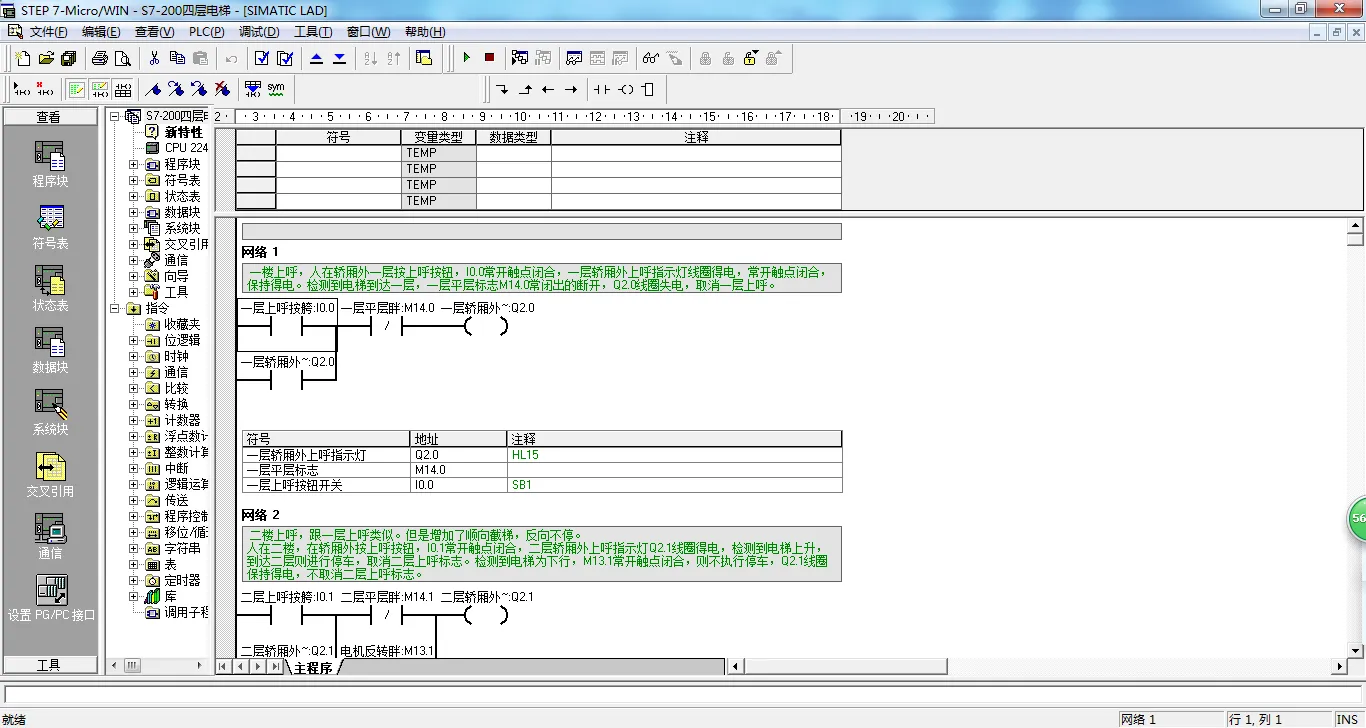This screenshot has height=728, width=1366.
Task: Select the 新特性 tree item
Action: (x=183, y=132)
